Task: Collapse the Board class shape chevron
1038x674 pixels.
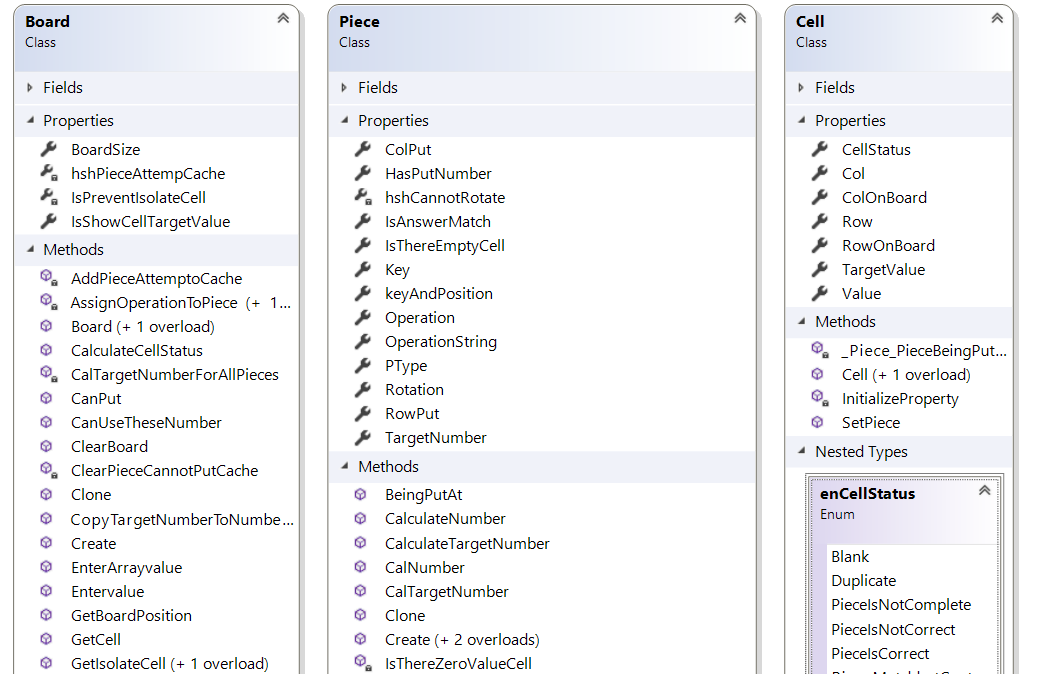Action: click(283, 19)
